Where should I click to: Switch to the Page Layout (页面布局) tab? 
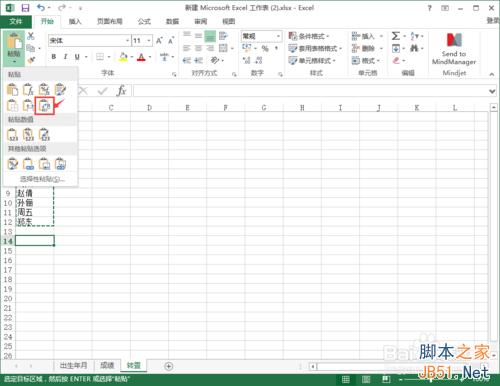tap(110, 22)
